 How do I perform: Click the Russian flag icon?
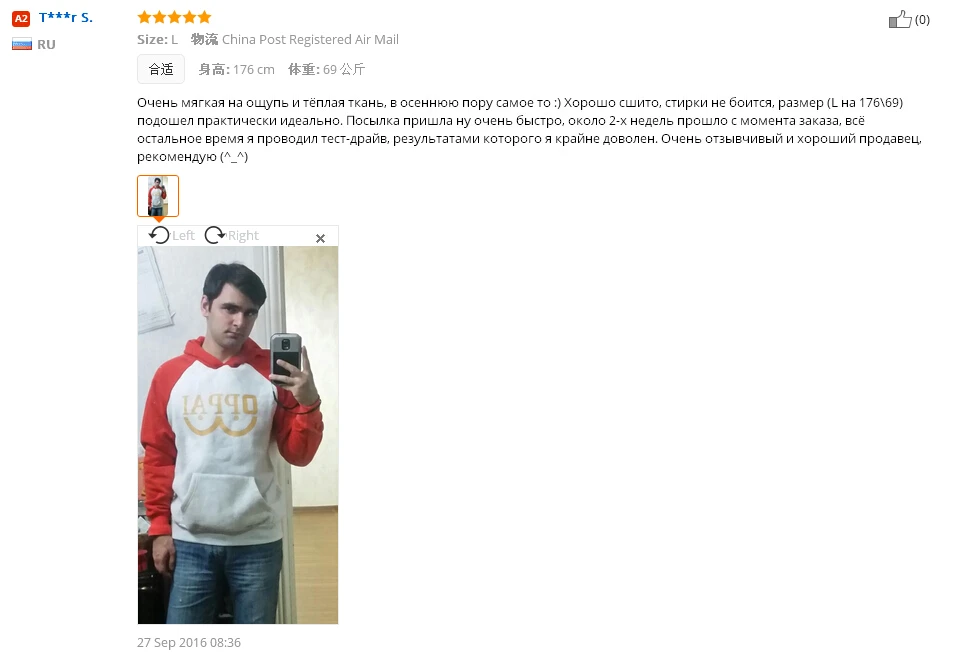pos(22,44)
